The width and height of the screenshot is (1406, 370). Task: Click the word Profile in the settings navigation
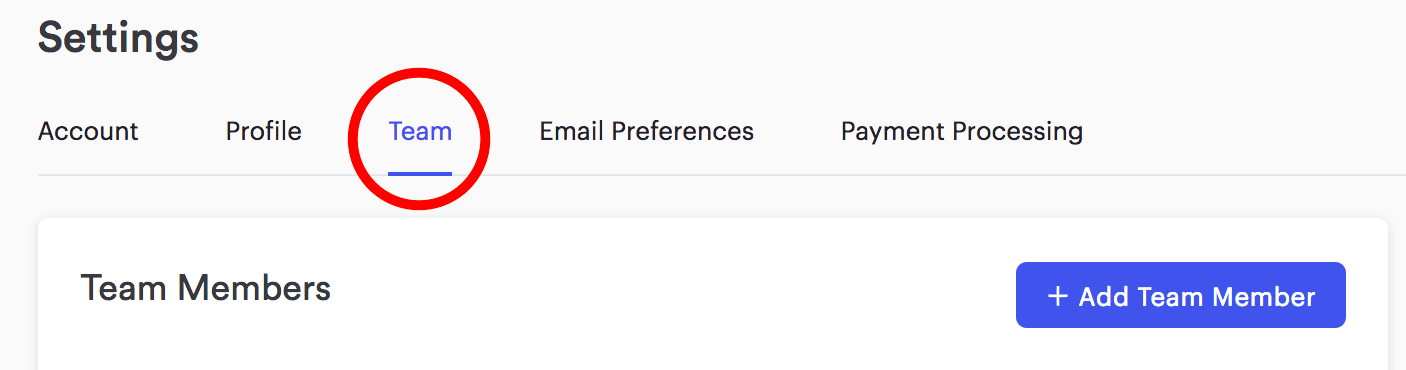coord(263,131)
